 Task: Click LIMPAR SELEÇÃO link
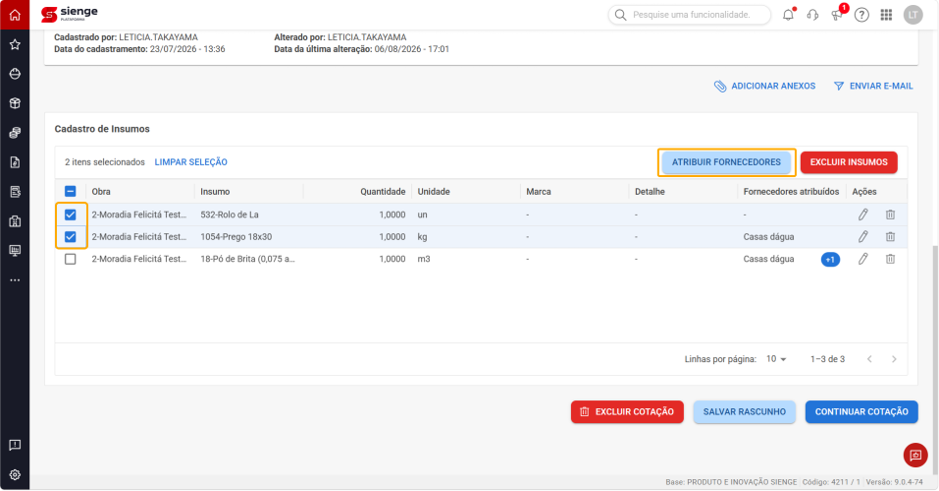191,162
